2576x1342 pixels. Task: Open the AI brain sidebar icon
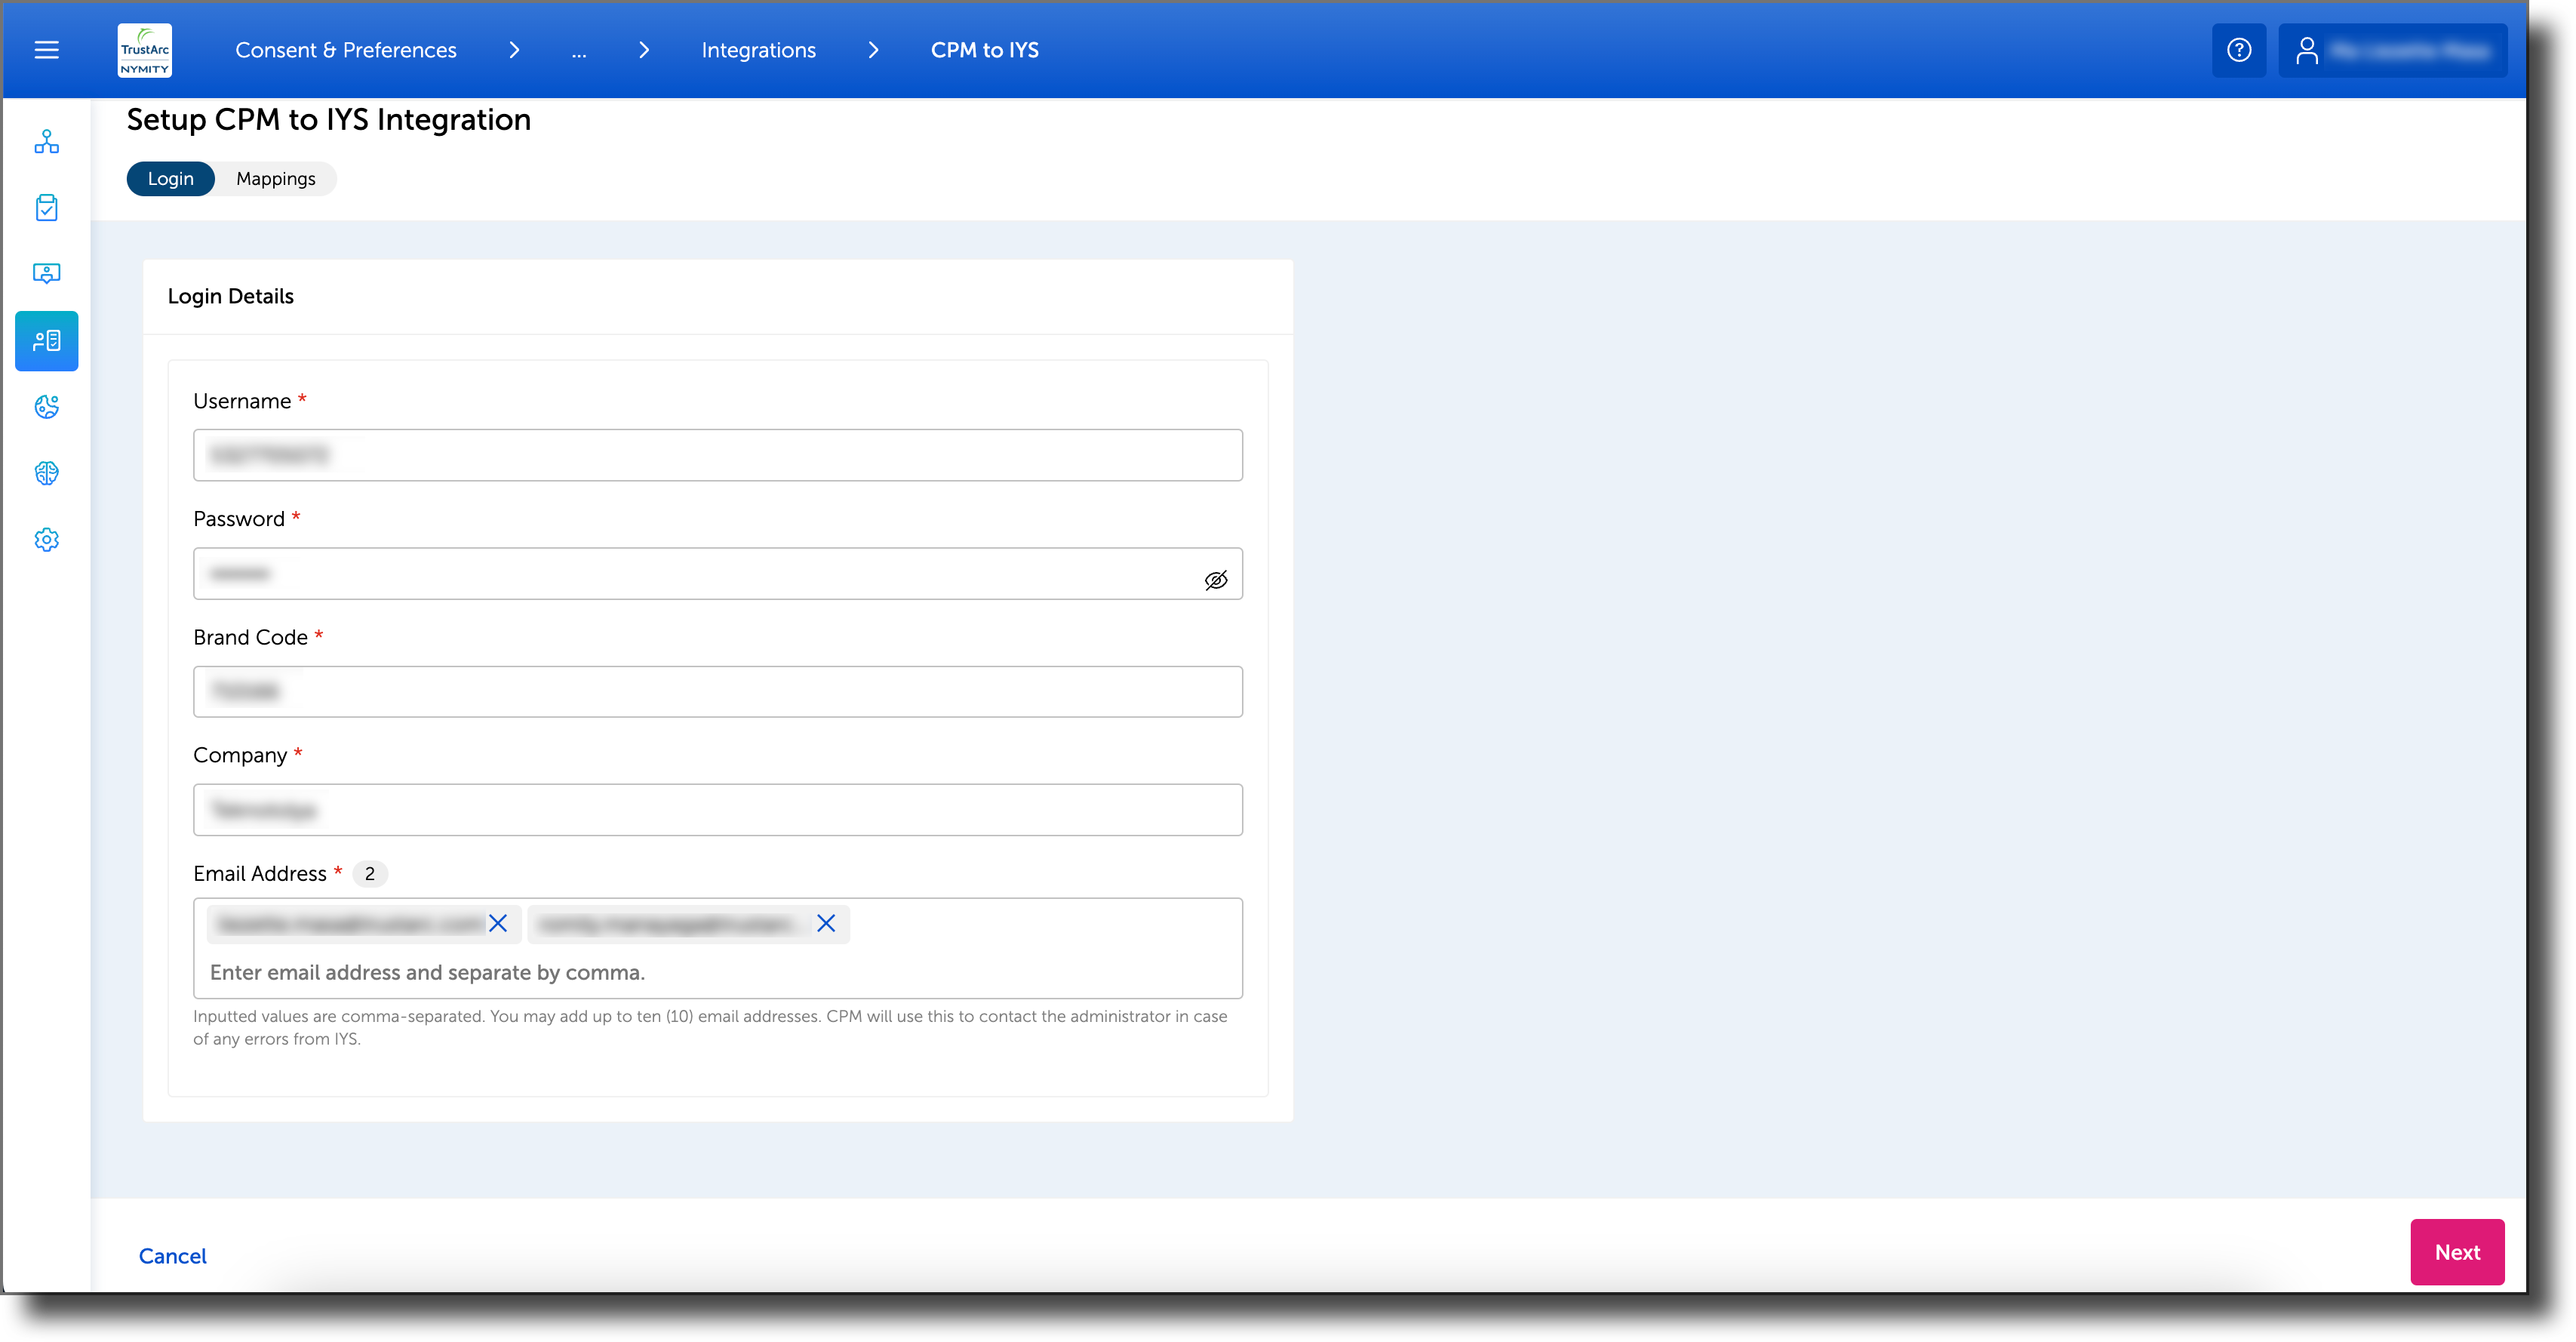[x=46, y=473]
